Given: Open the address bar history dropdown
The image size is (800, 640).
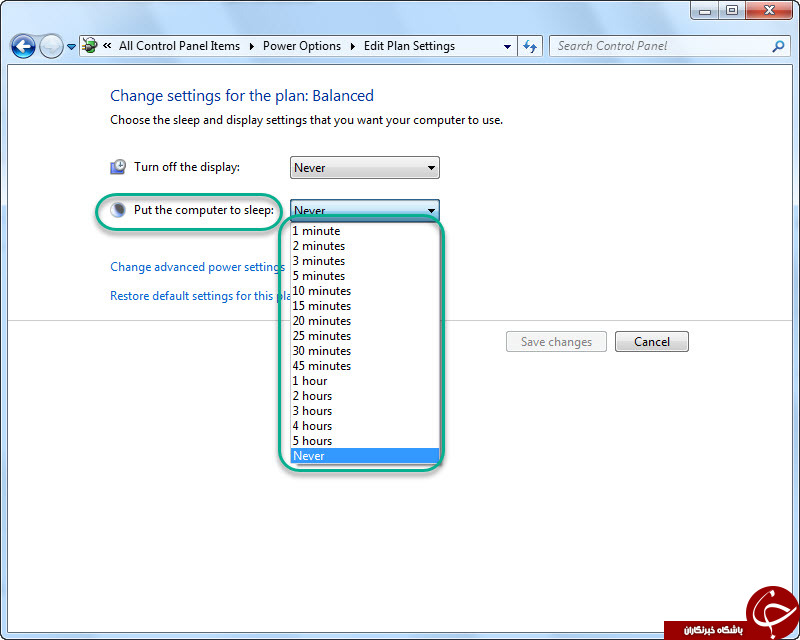Looking at the screenshot, I should (x=507, y=46).
